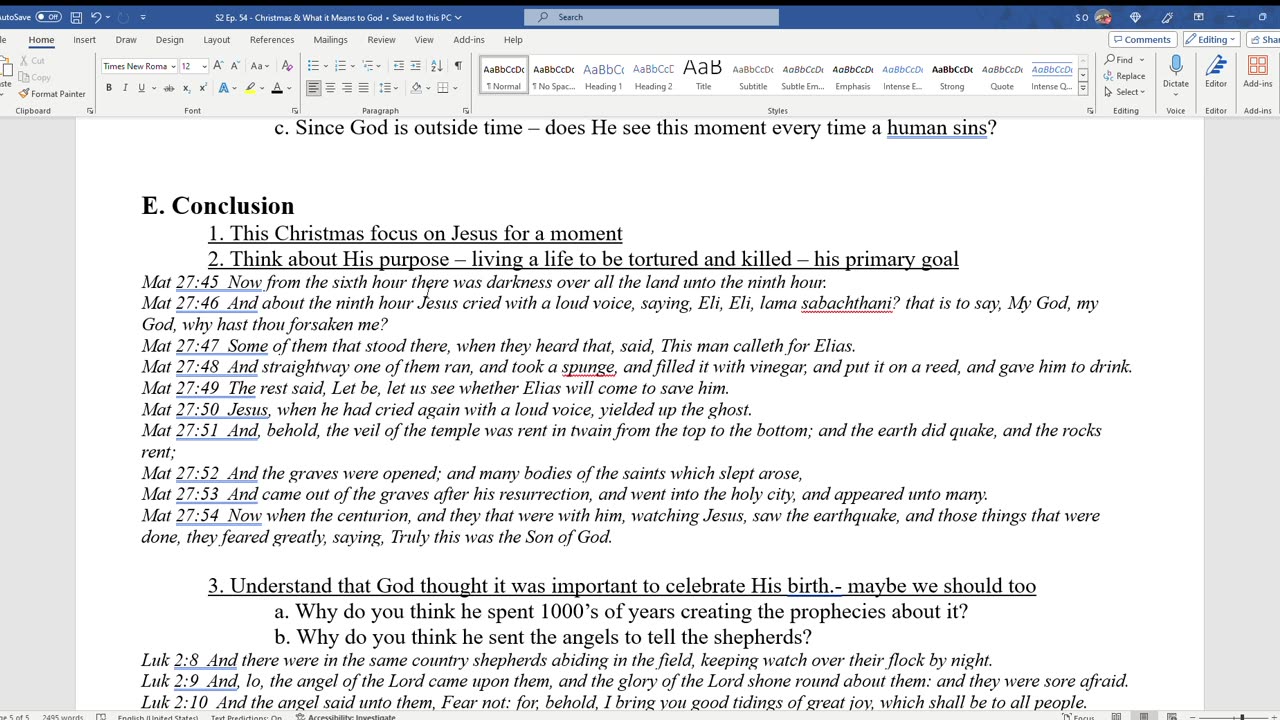Viewport: 1280px width, 720px height.
Task: Open line and paragraph spacing options
Action: pos(387,88)
